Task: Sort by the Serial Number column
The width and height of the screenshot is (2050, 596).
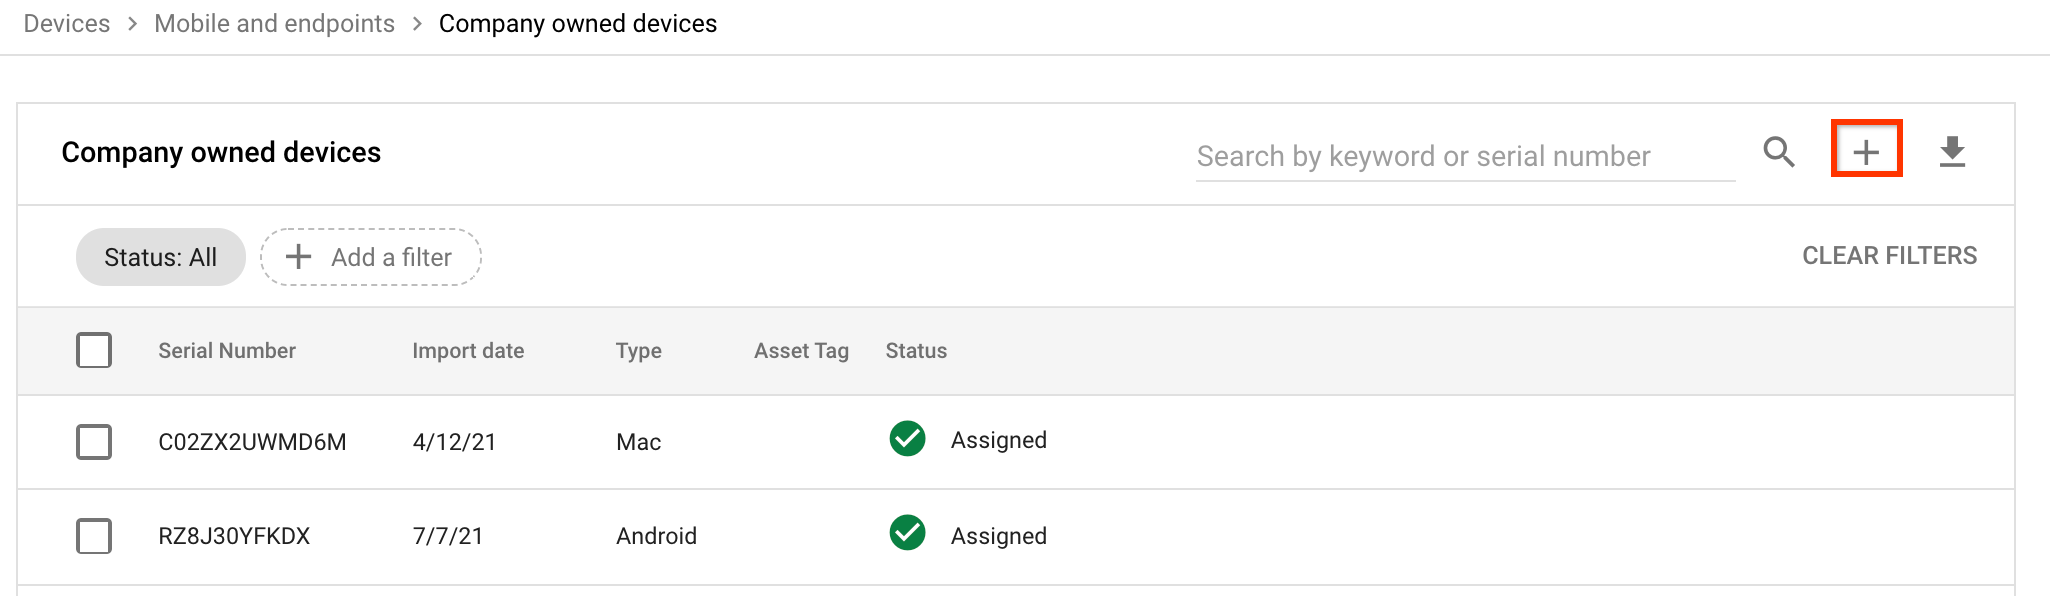Action: (227, 351)
